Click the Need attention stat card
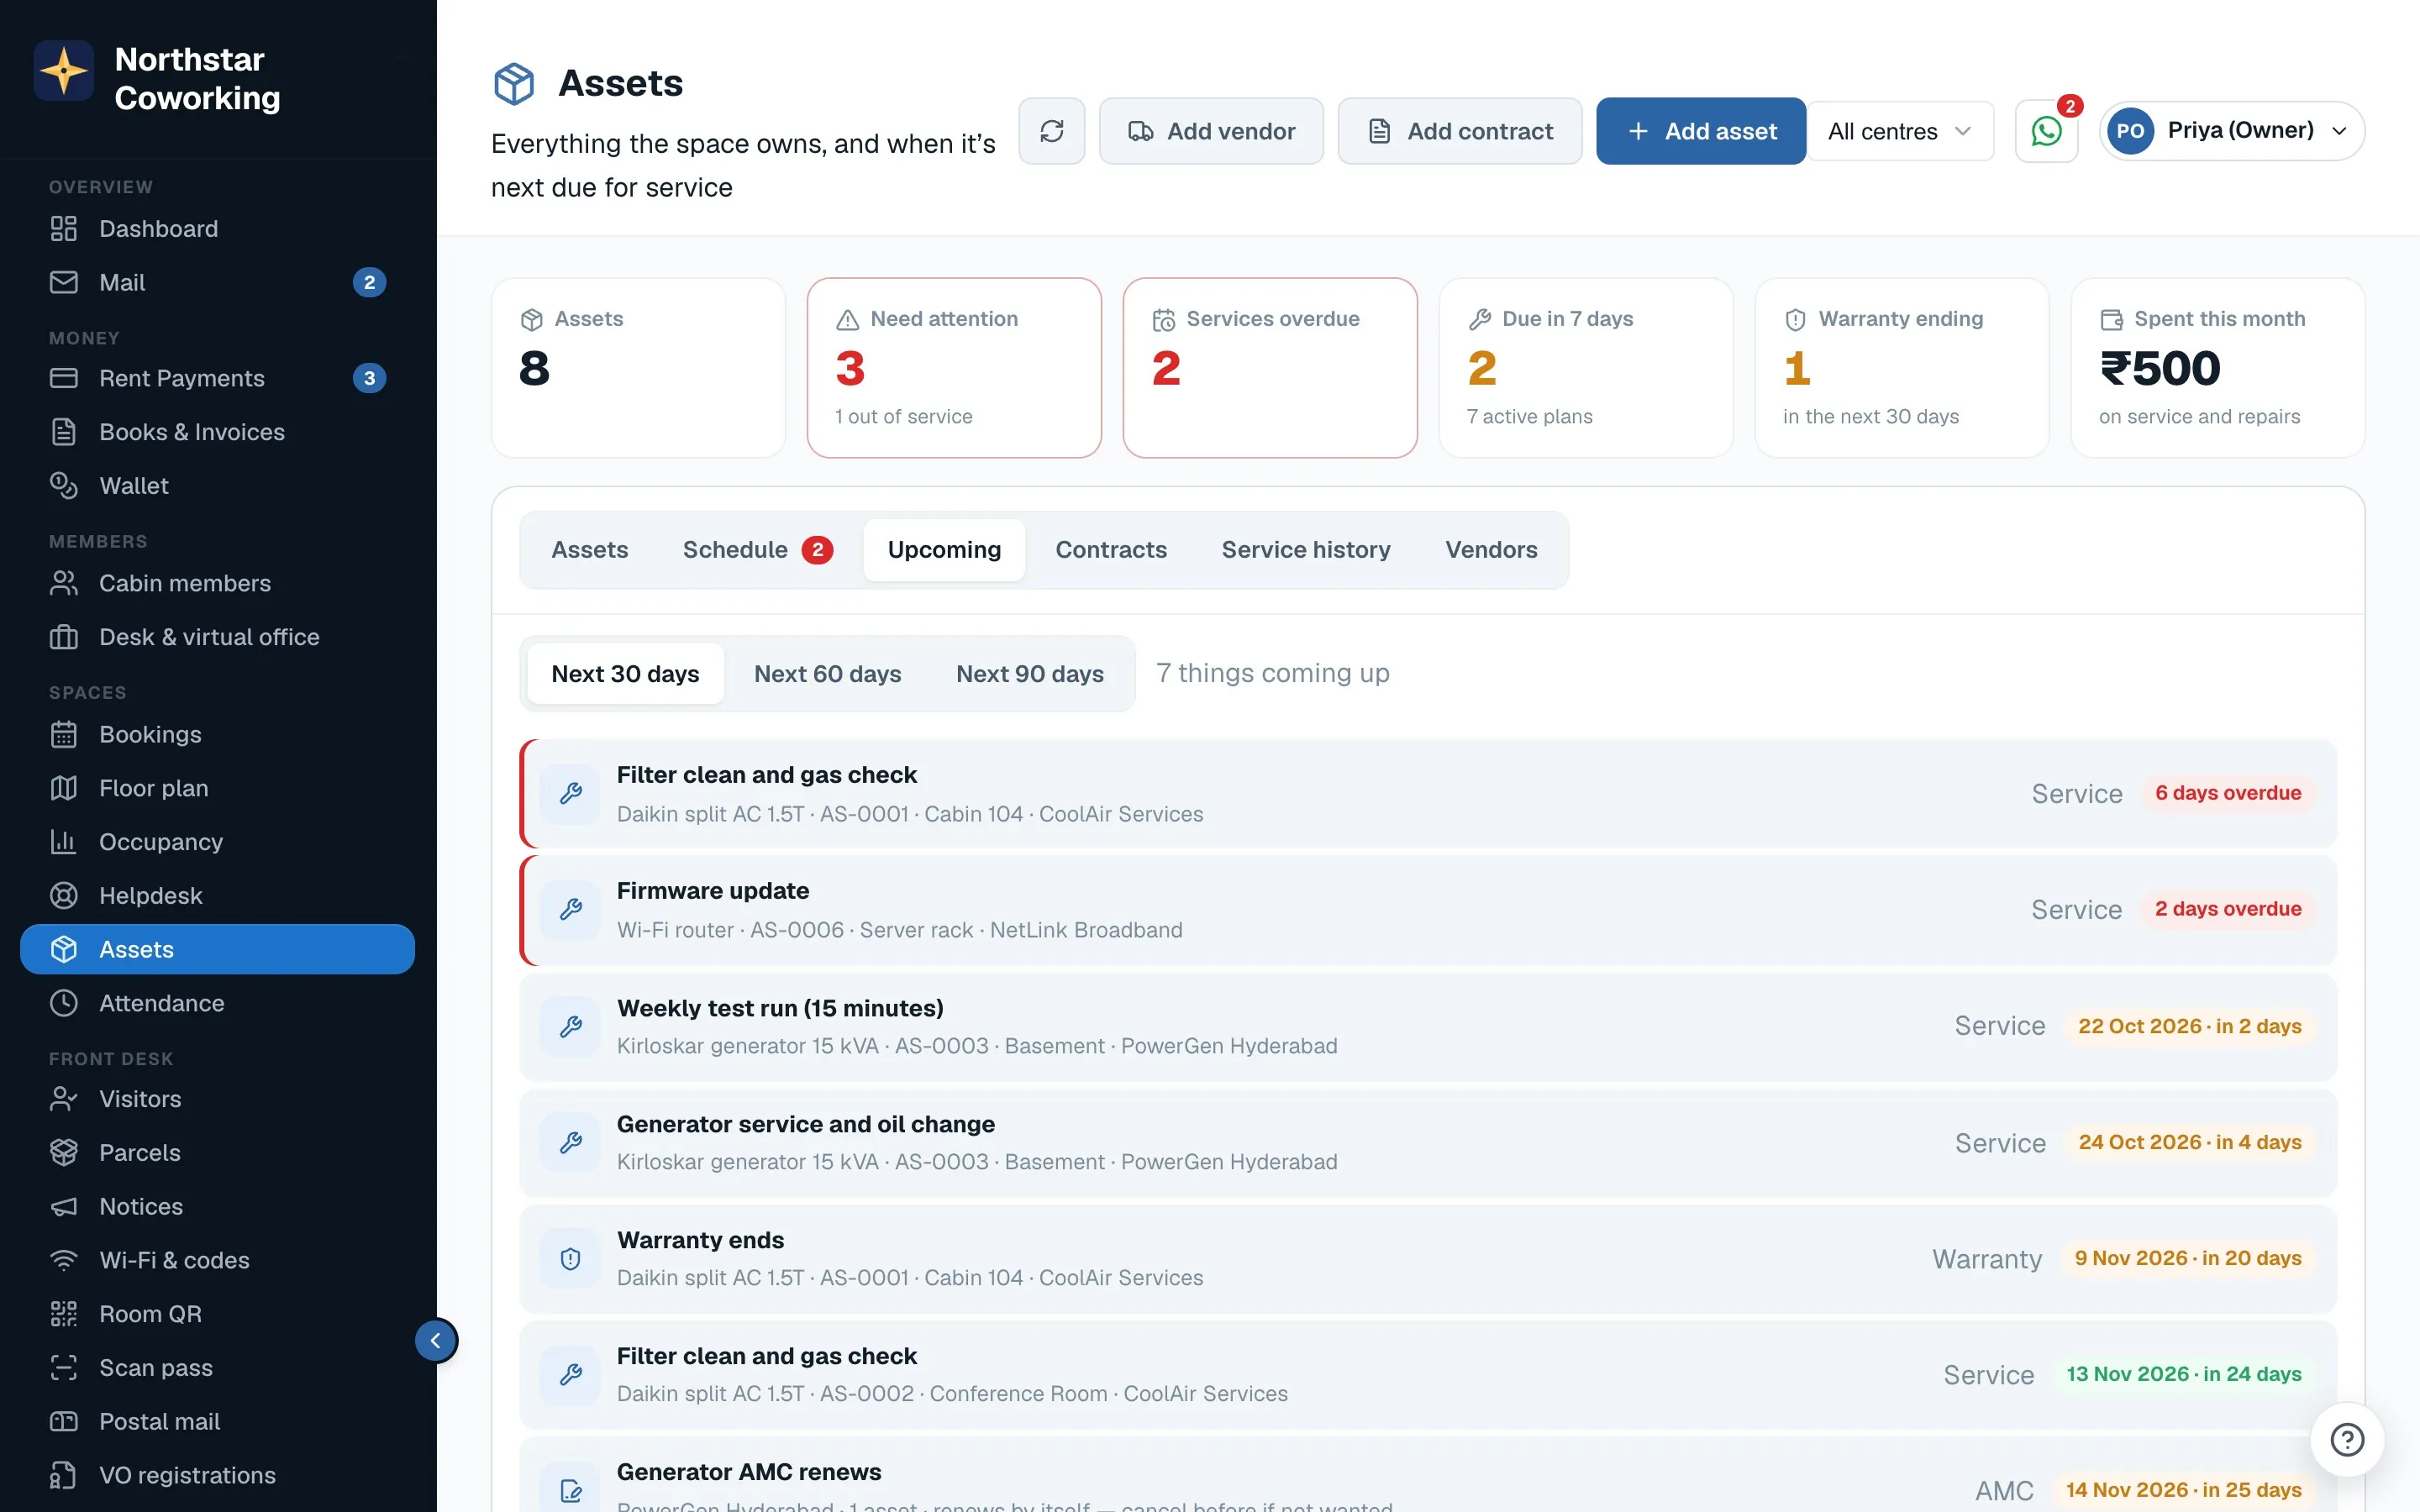The width and height of the screenshot is (2420, 1512). pos(954,368)
